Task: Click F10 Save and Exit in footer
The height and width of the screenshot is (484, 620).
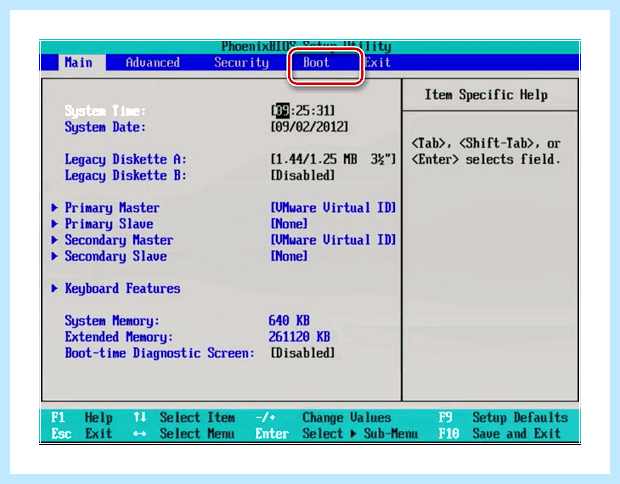Action: [x=500, y=434]
